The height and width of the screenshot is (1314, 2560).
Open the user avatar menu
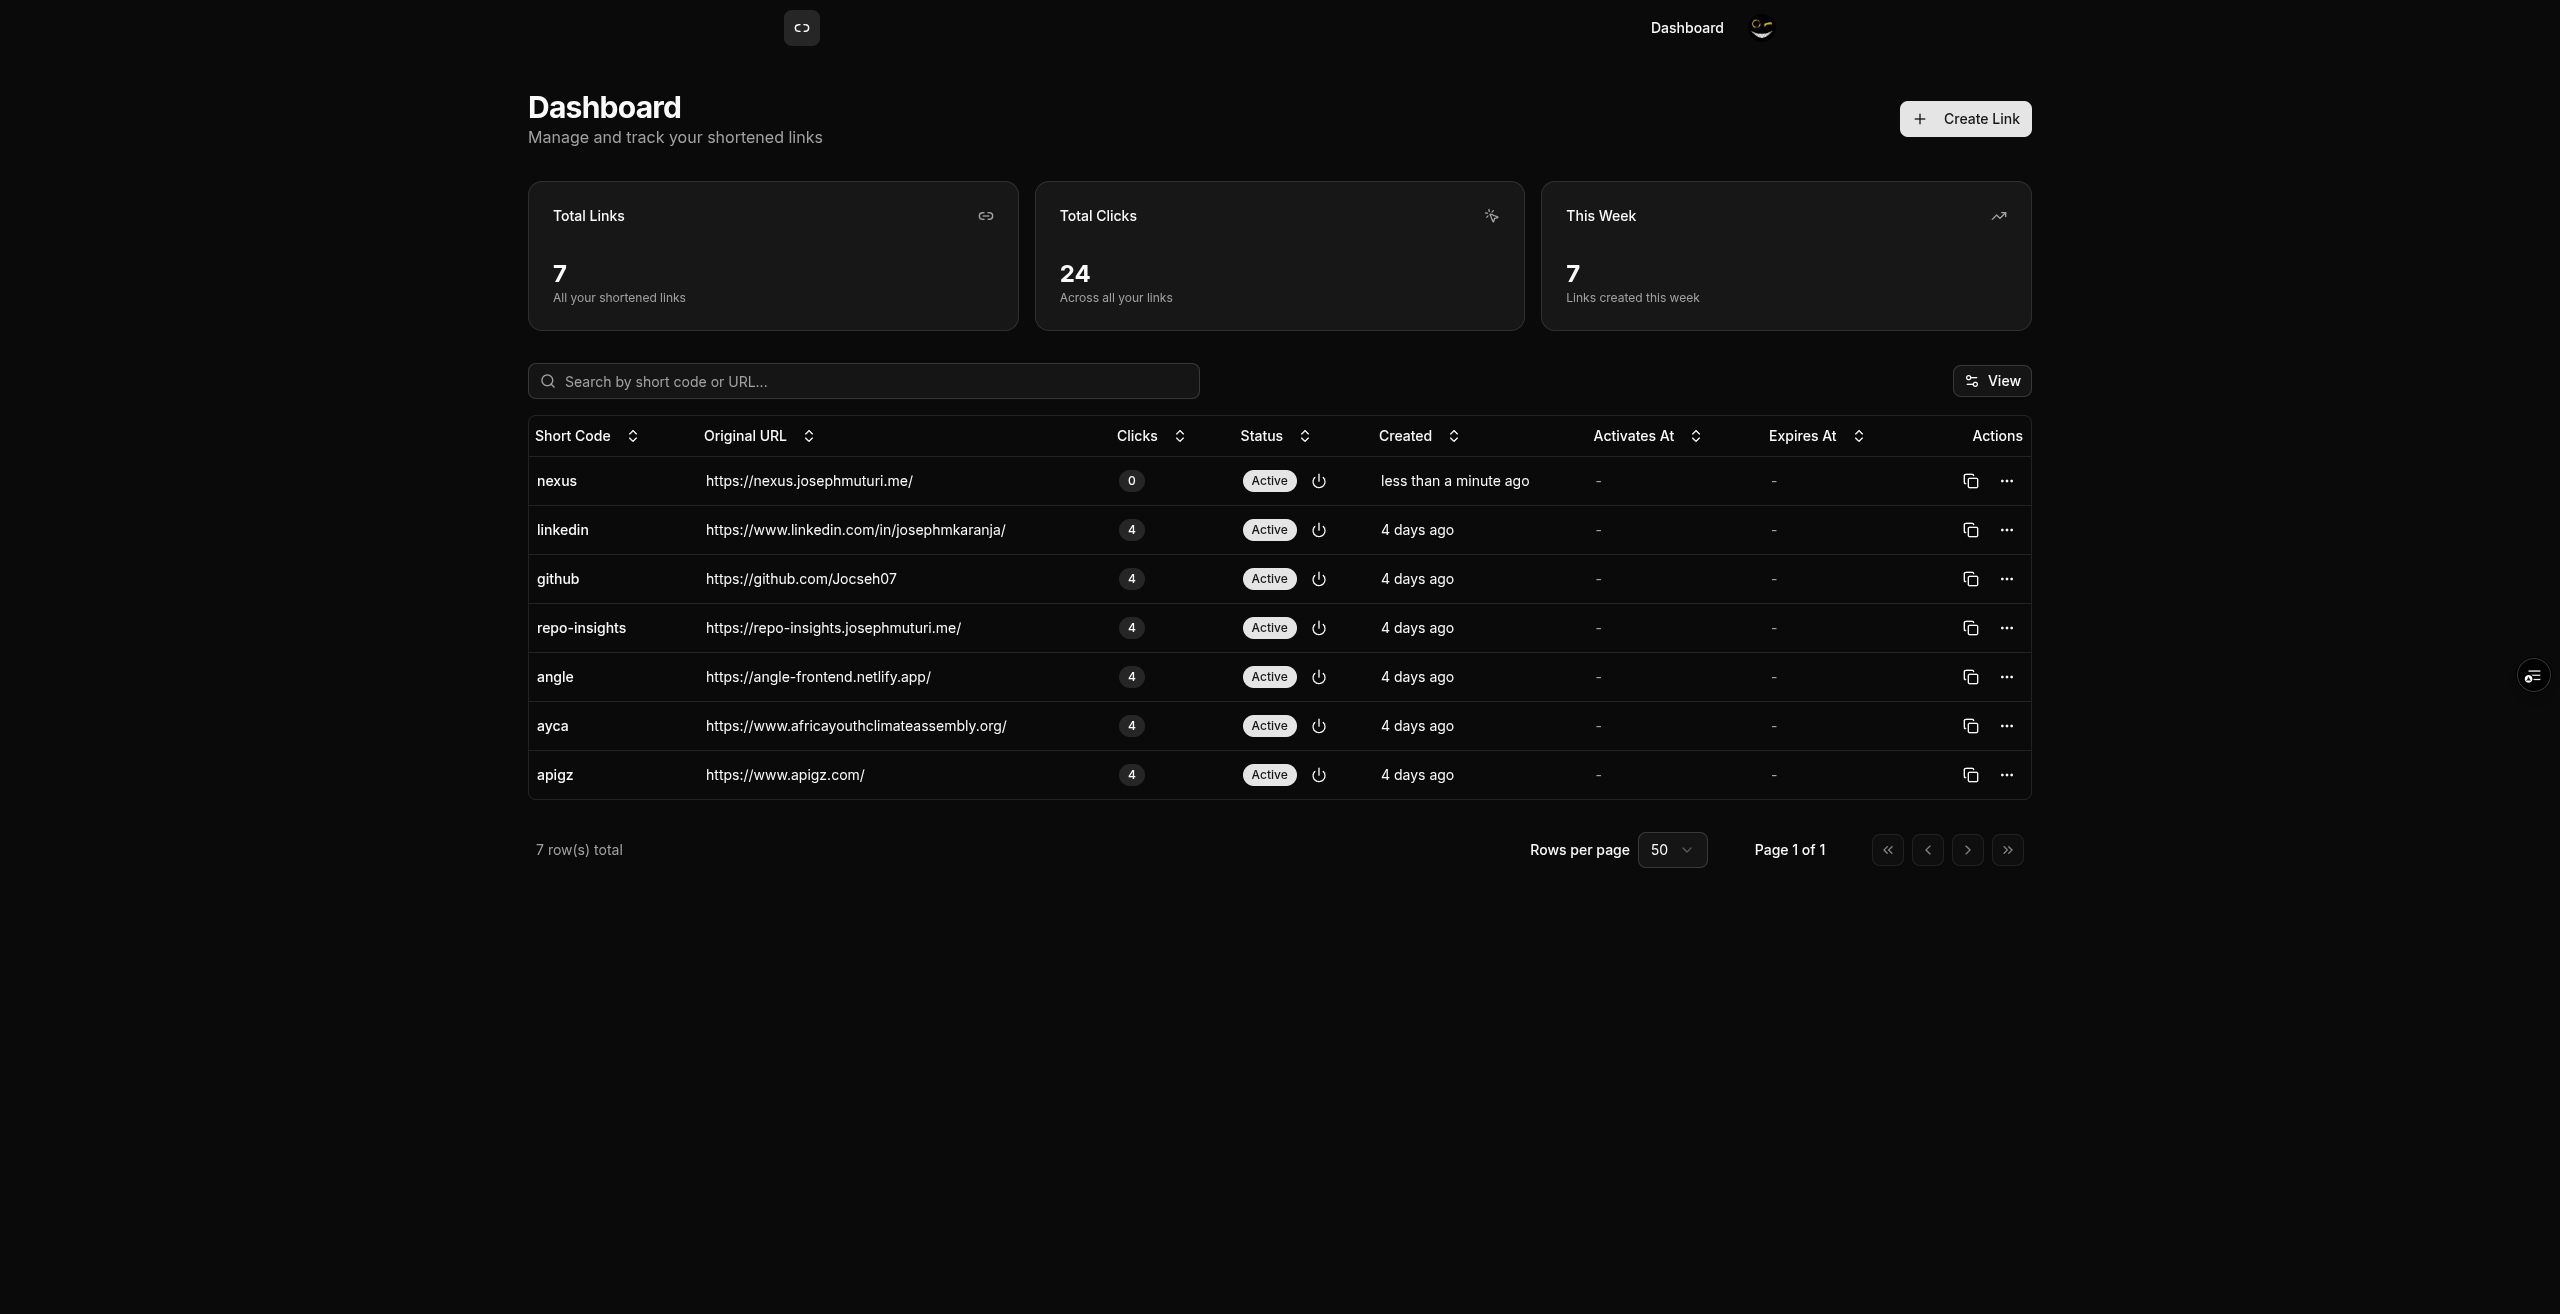point(1761,28)
